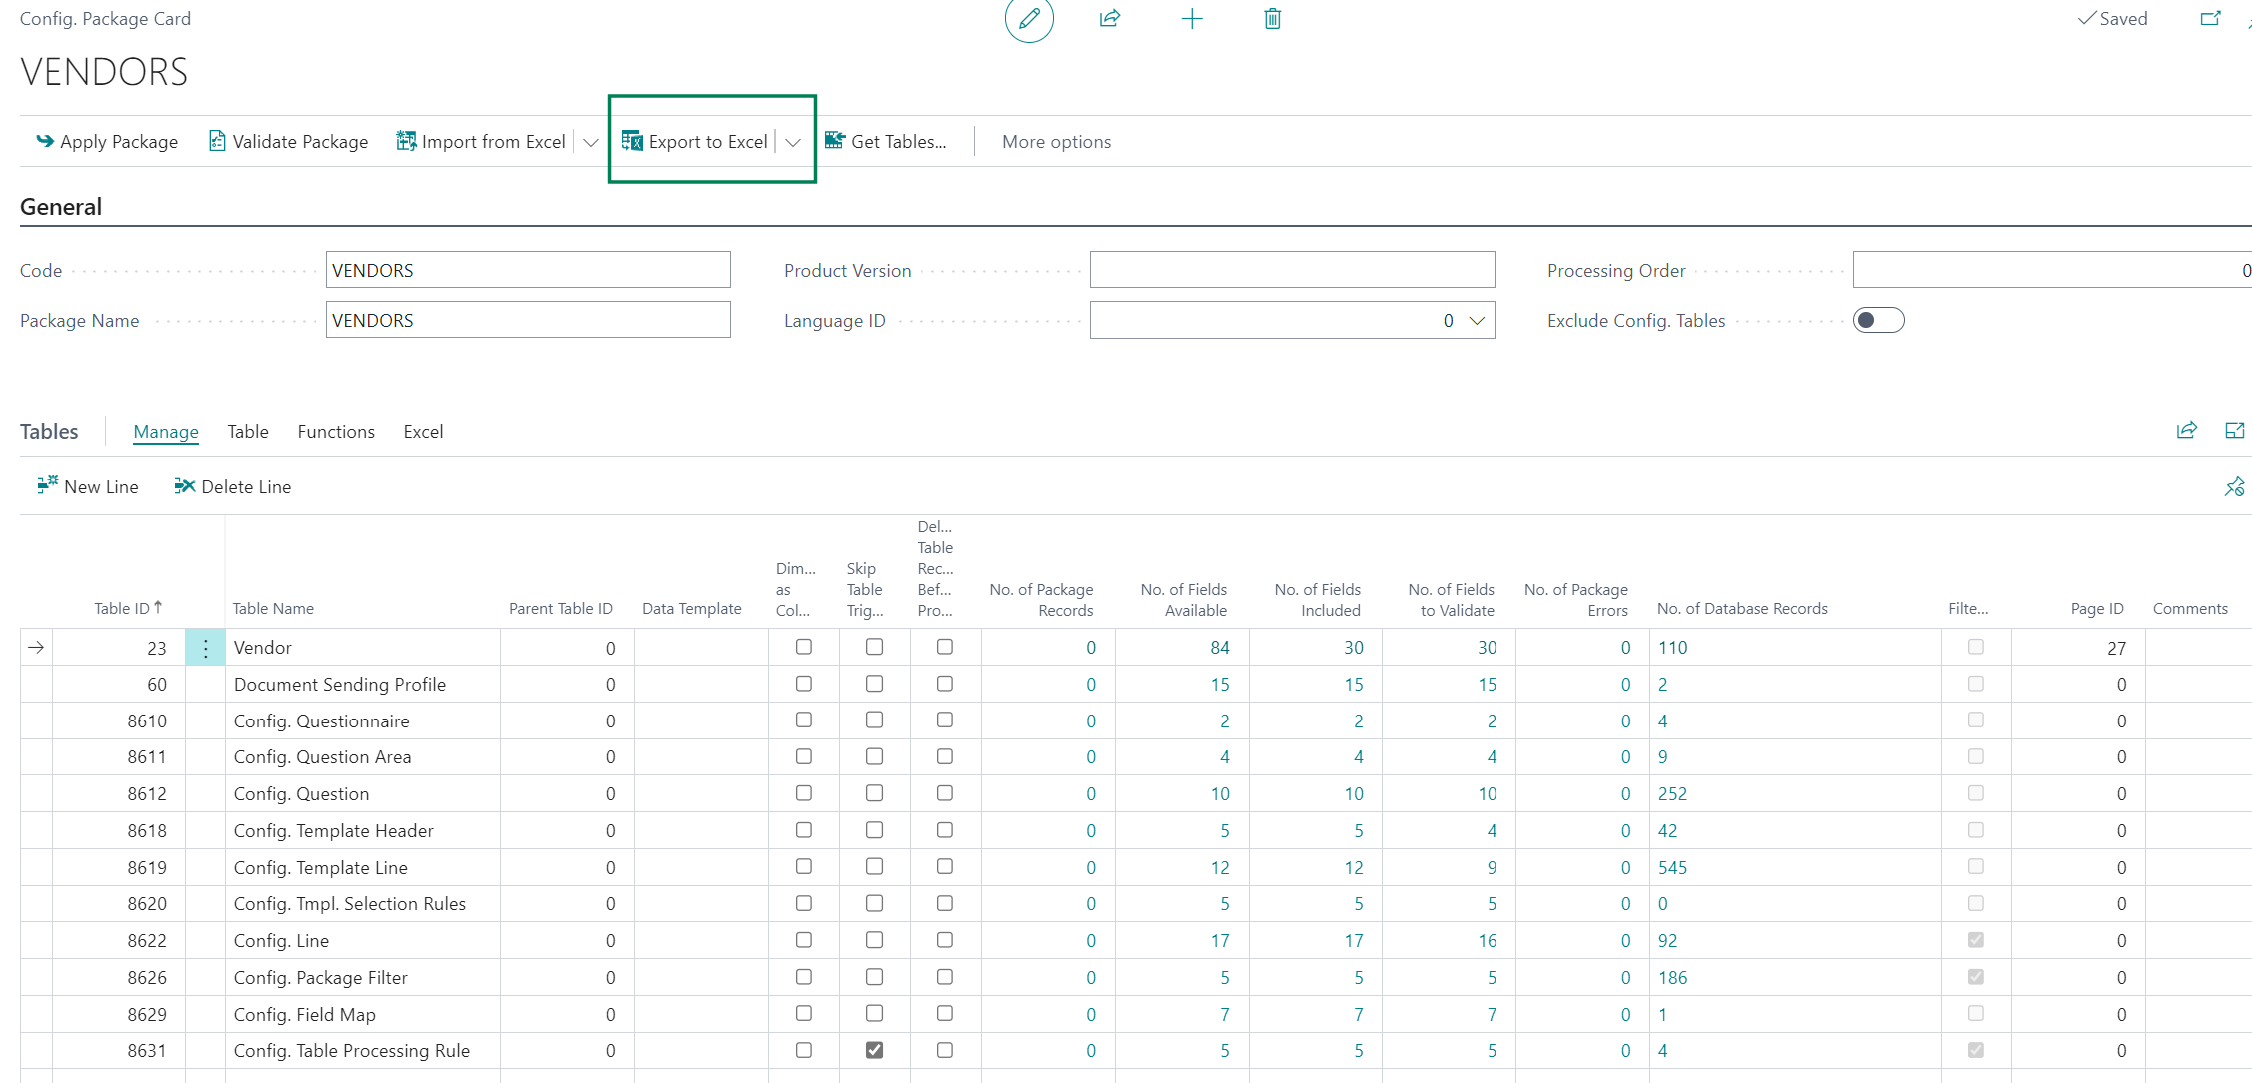Click the trash can delete icon
2252x1083 pixels.
tap(1272, 18)
